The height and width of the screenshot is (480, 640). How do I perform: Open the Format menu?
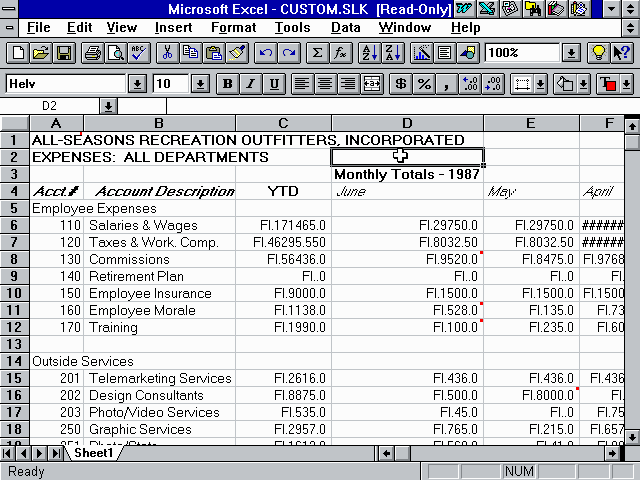tap(233, 27)
